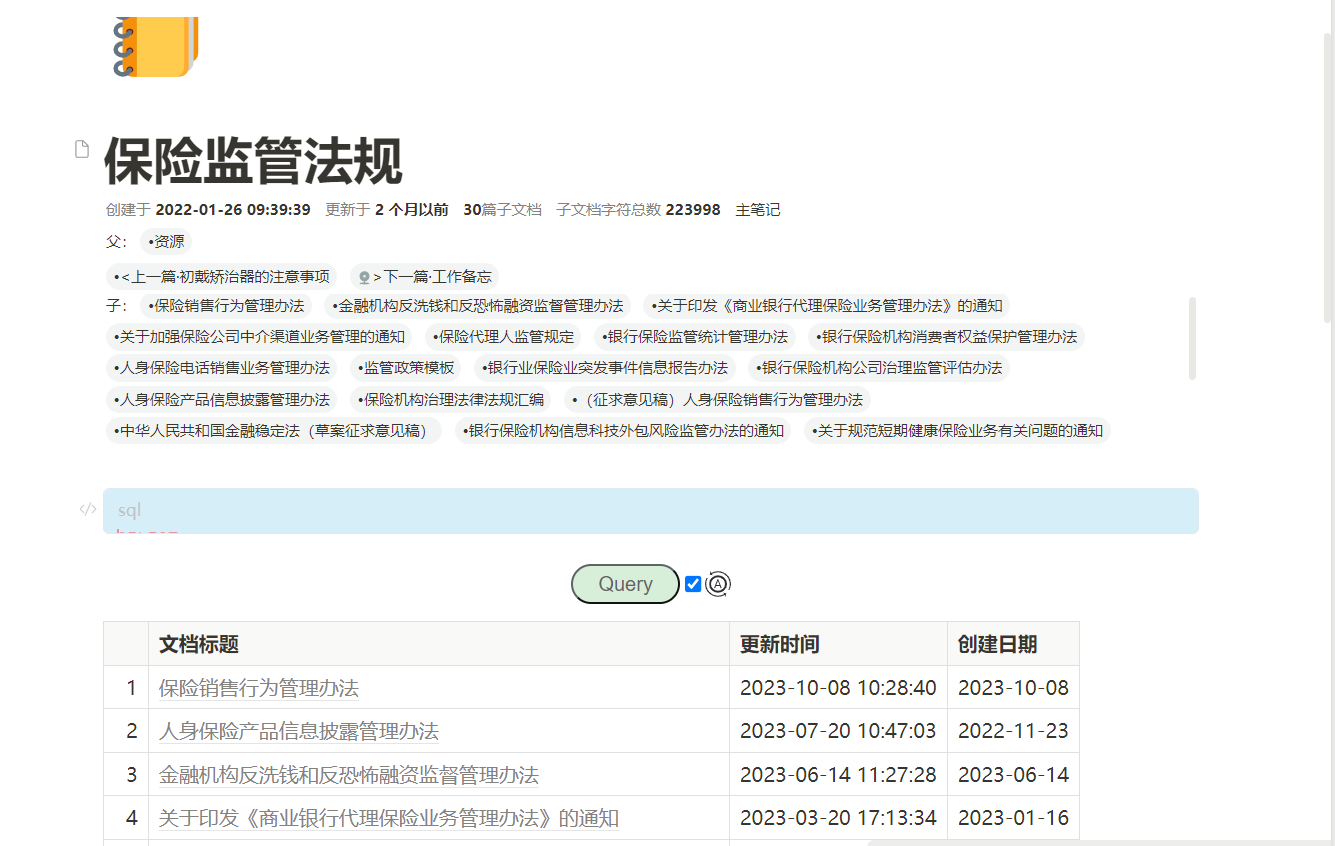Click the 创建日期 column header

tap(997, 644)
